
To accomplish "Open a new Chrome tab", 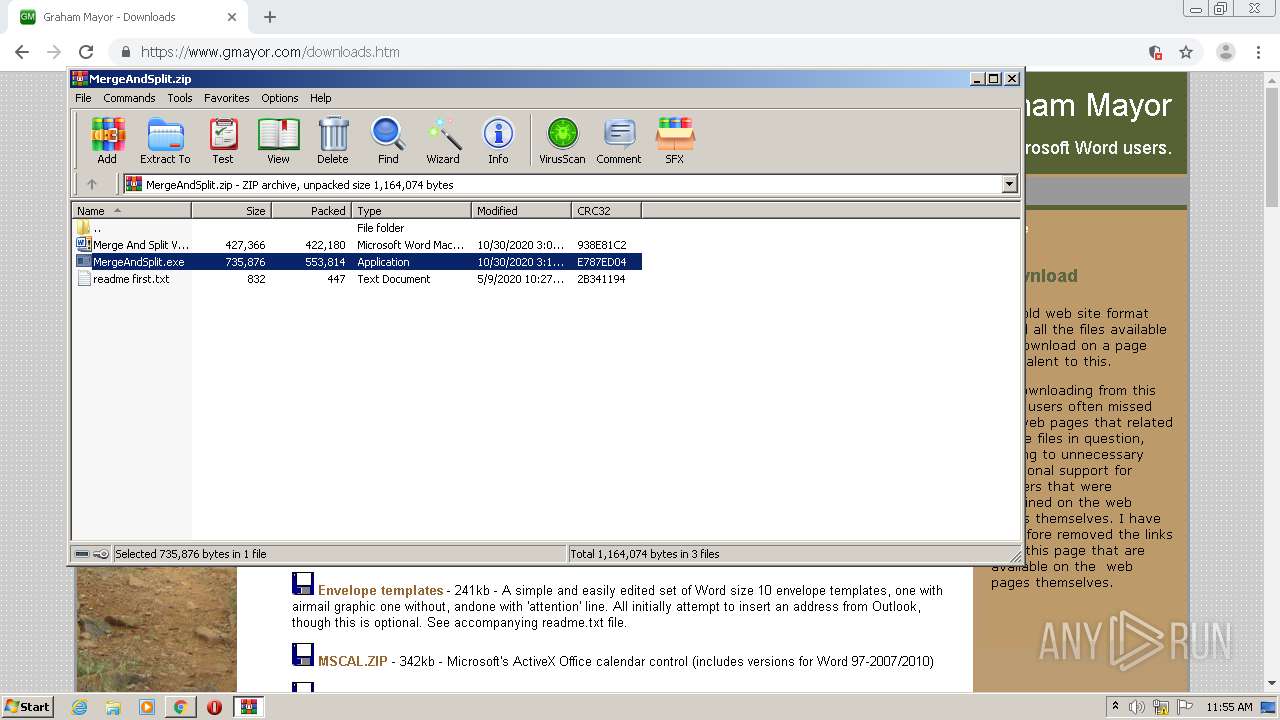I will point(270,17).
